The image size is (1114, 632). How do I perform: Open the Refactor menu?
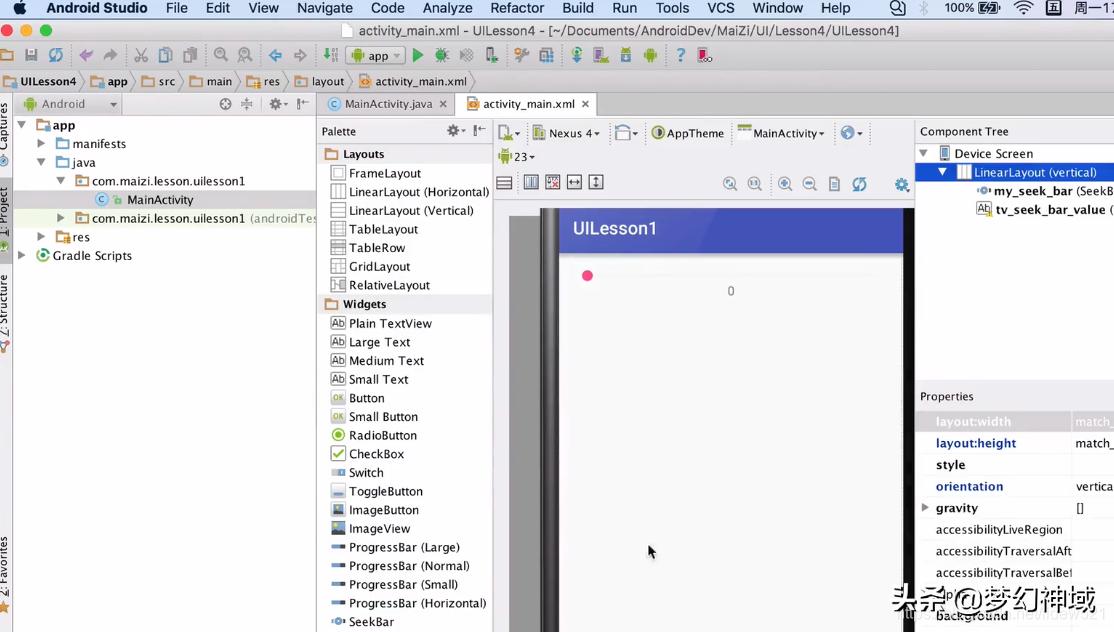tap(517, 8)
